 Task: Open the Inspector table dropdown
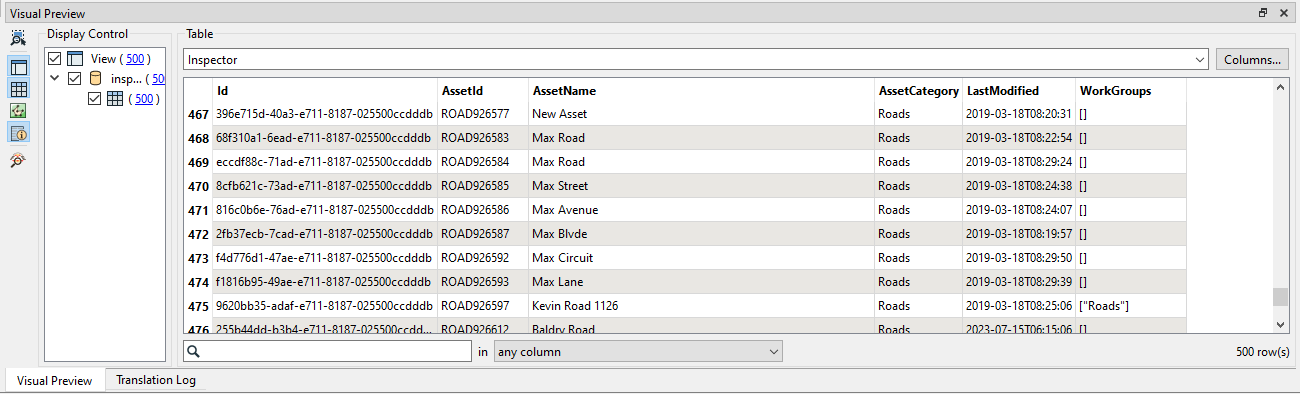1200,60
